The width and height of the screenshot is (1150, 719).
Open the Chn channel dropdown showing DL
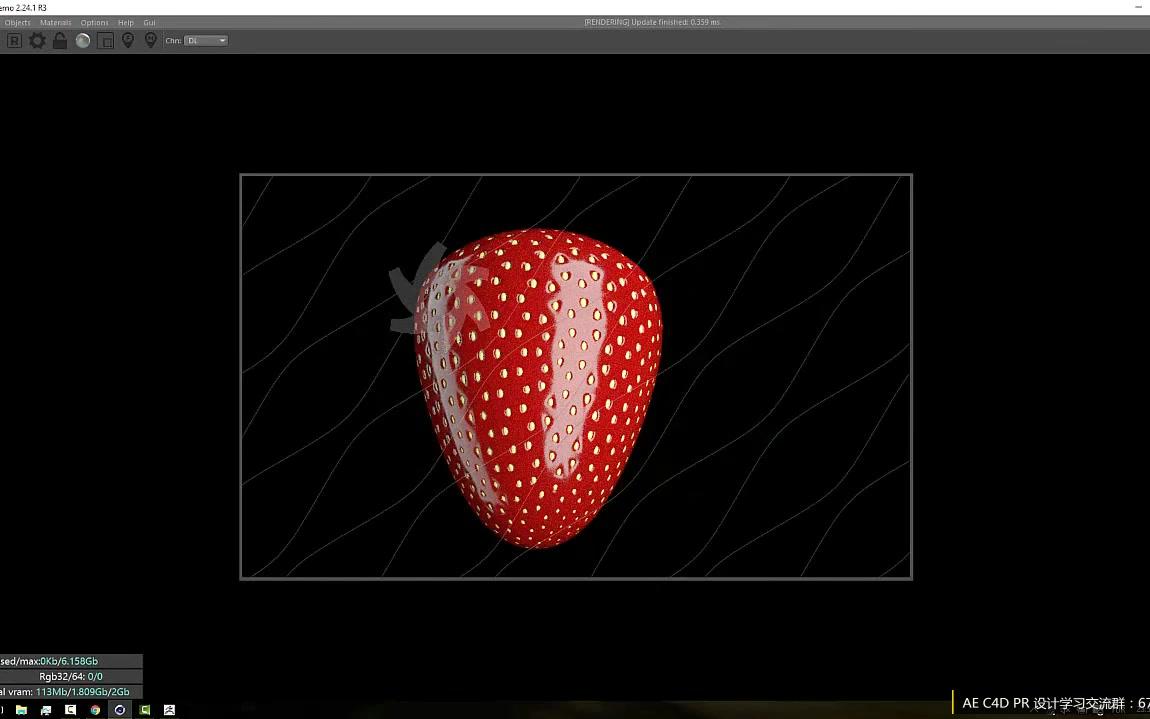206,40
